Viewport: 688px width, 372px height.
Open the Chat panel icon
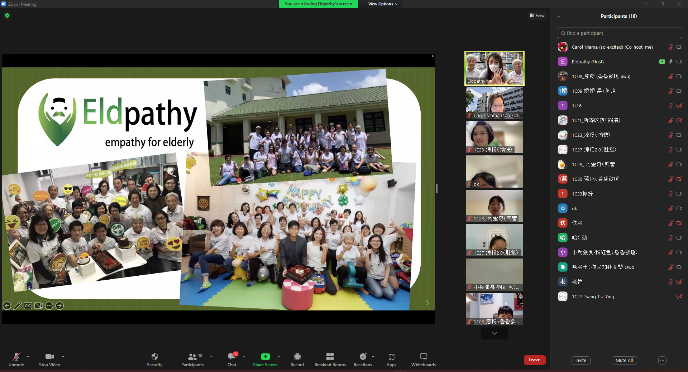click(x=232, y=357)
